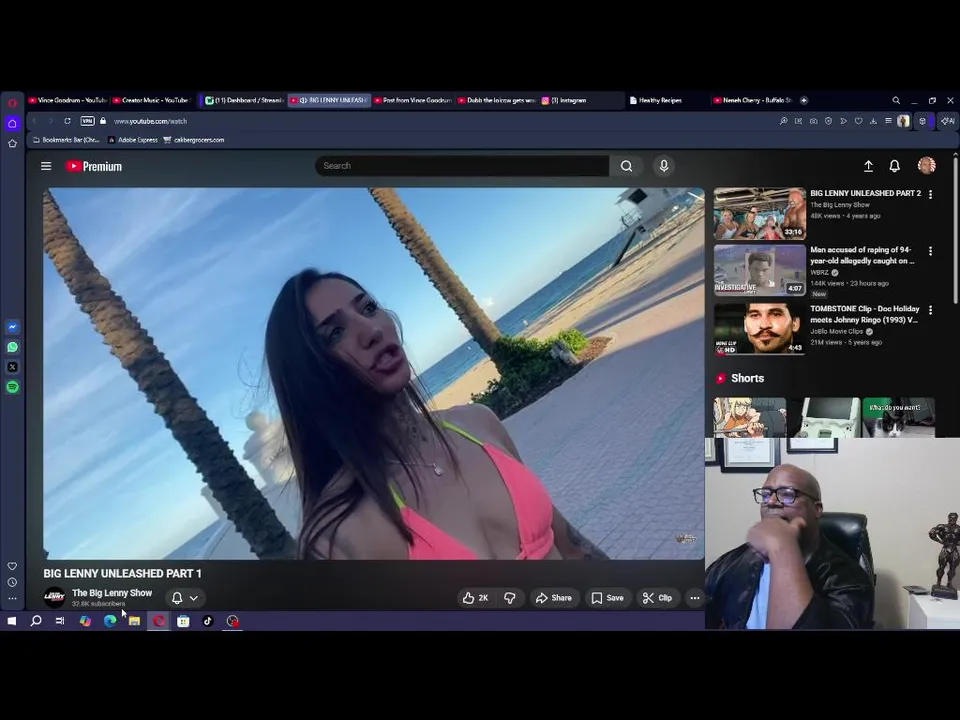Open YouTube notifications bell in header
The width and height of the screenshot is (960, 720).
pos(894,166)
